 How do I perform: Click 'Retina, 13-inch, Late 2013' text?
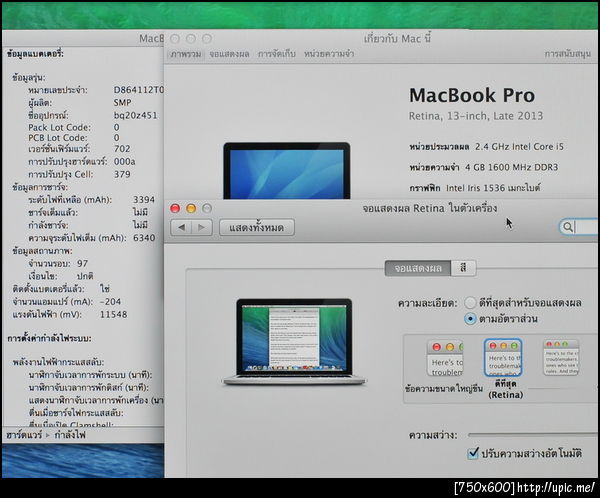pyautogui.click(x=476, y=116)
